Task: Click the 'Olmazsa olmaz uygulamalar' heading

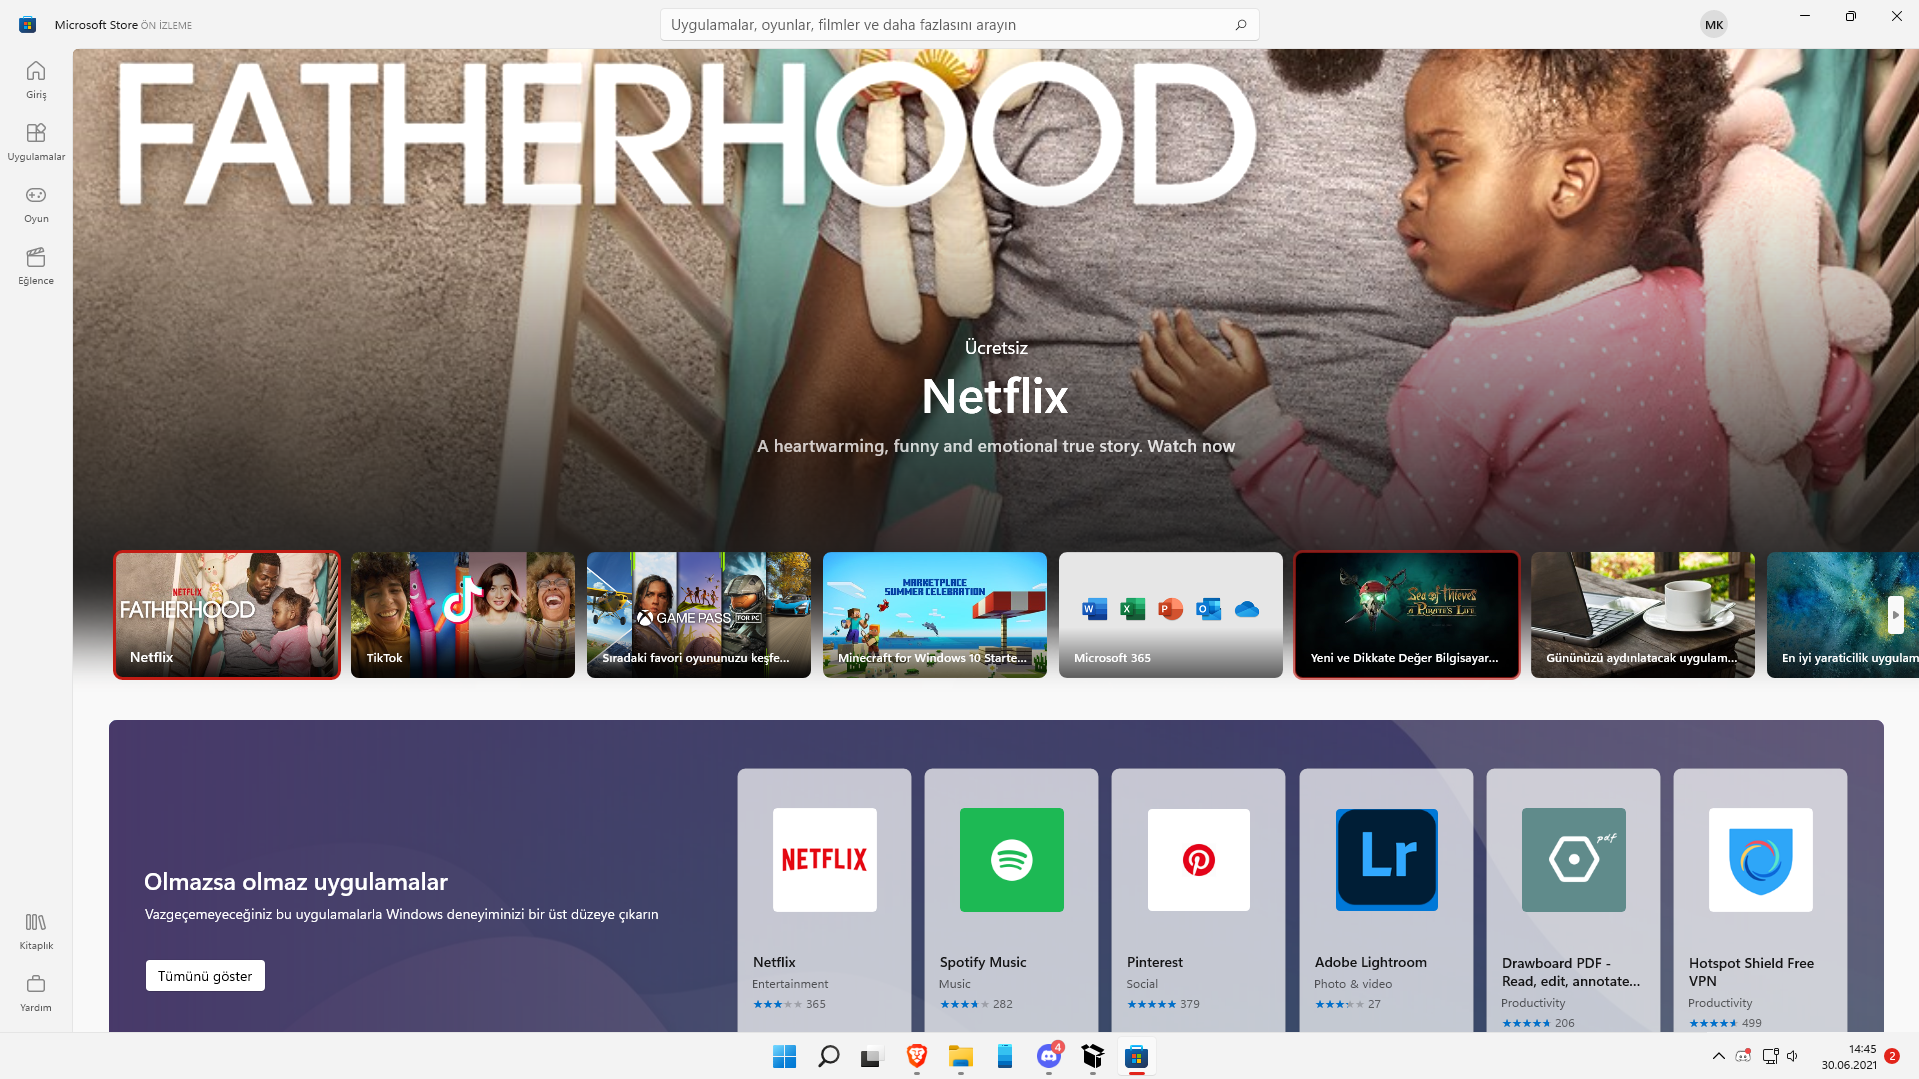Action: point(296,882)
